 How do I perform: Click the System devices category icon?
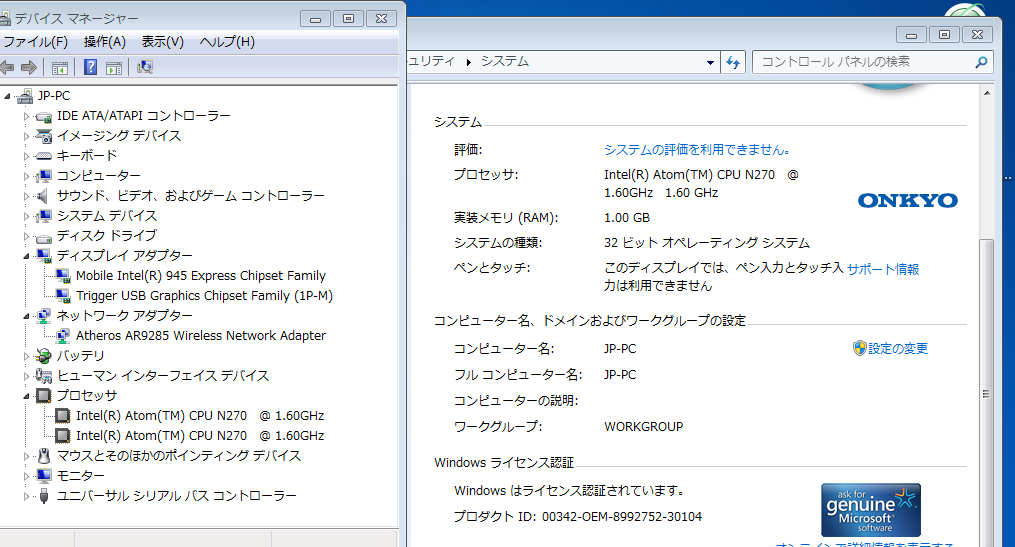click(x=44, y=216)
